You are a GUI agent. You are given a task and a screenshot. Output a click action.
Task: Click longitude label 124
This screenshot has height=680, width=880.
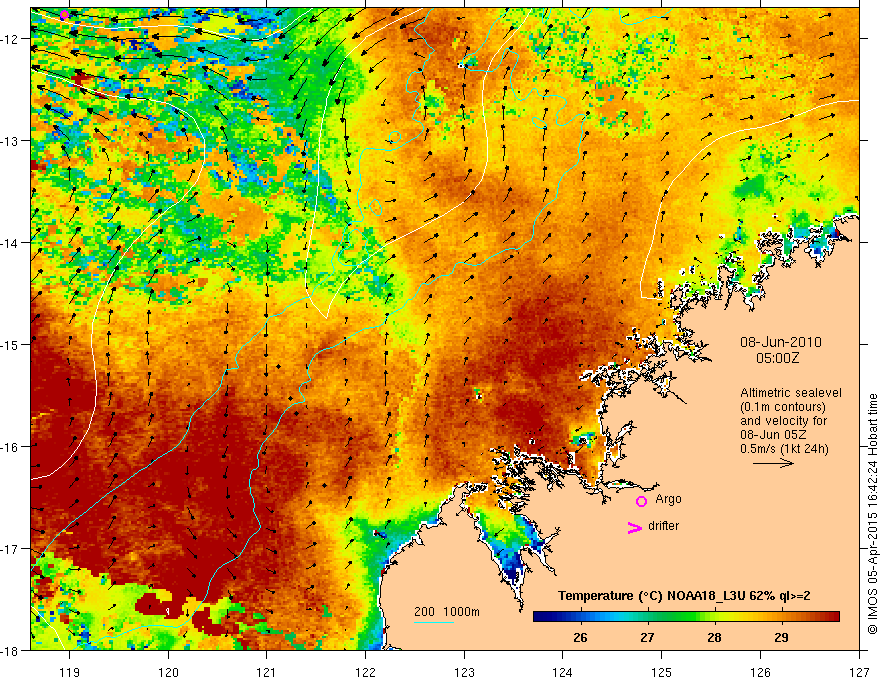click(563, 672)
